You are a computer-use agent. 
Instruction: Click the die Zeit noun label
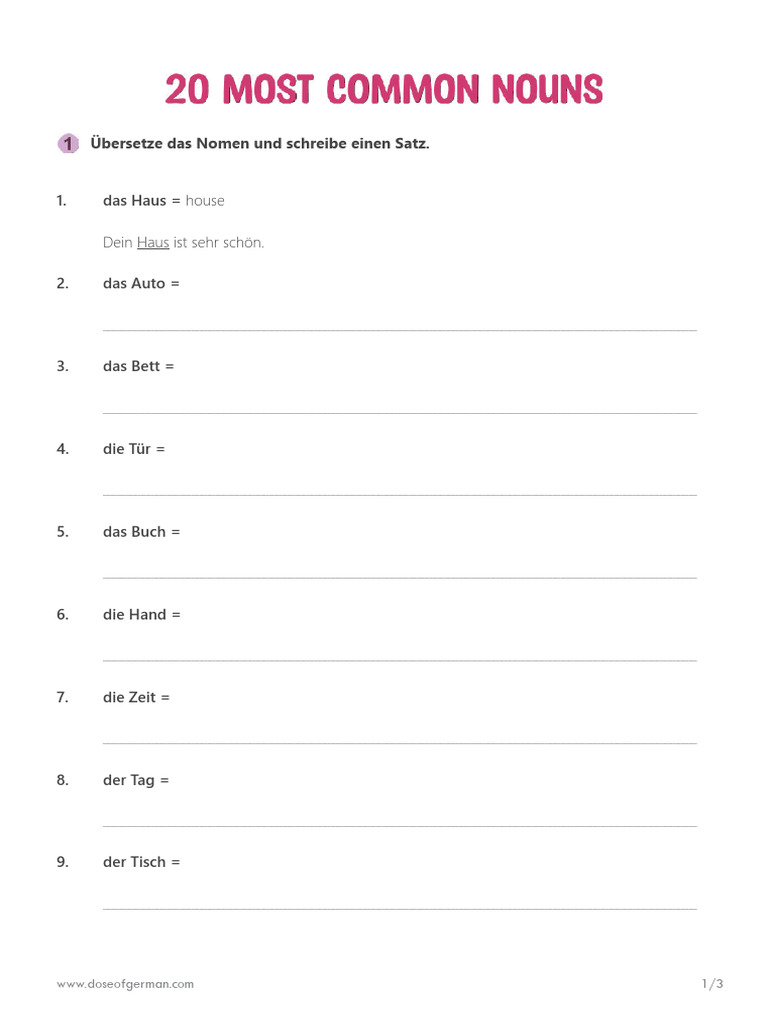coord(130,697)
